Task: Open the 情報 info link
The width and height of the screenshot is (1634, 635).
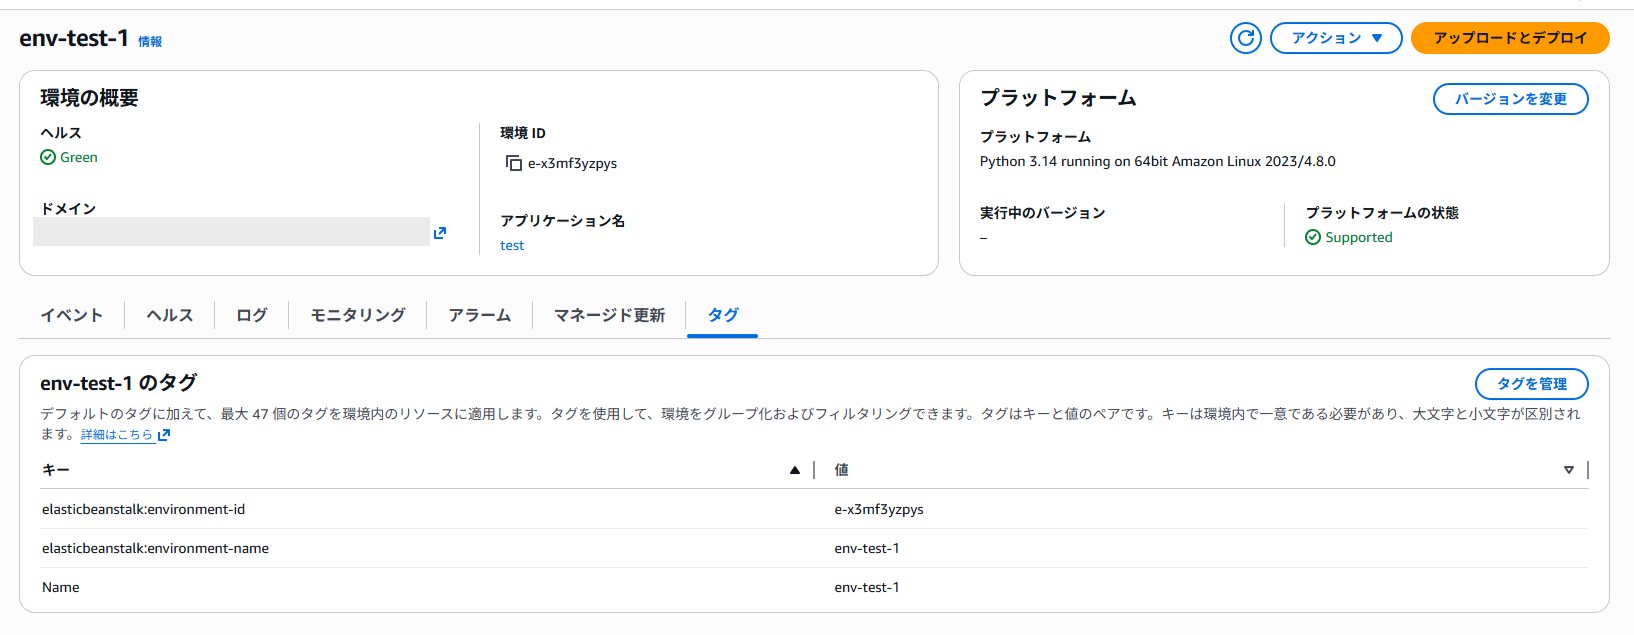Action: [x=150, y=42]
